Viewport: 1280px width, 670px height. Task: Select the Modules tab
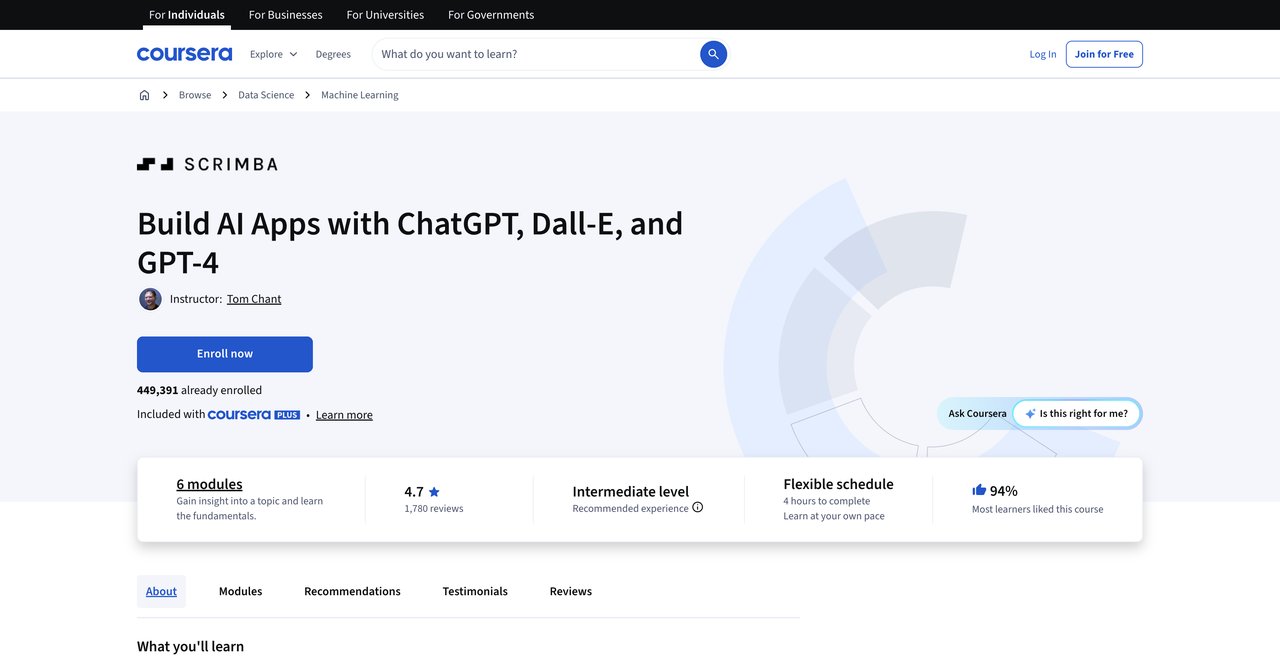click(241, 591)
